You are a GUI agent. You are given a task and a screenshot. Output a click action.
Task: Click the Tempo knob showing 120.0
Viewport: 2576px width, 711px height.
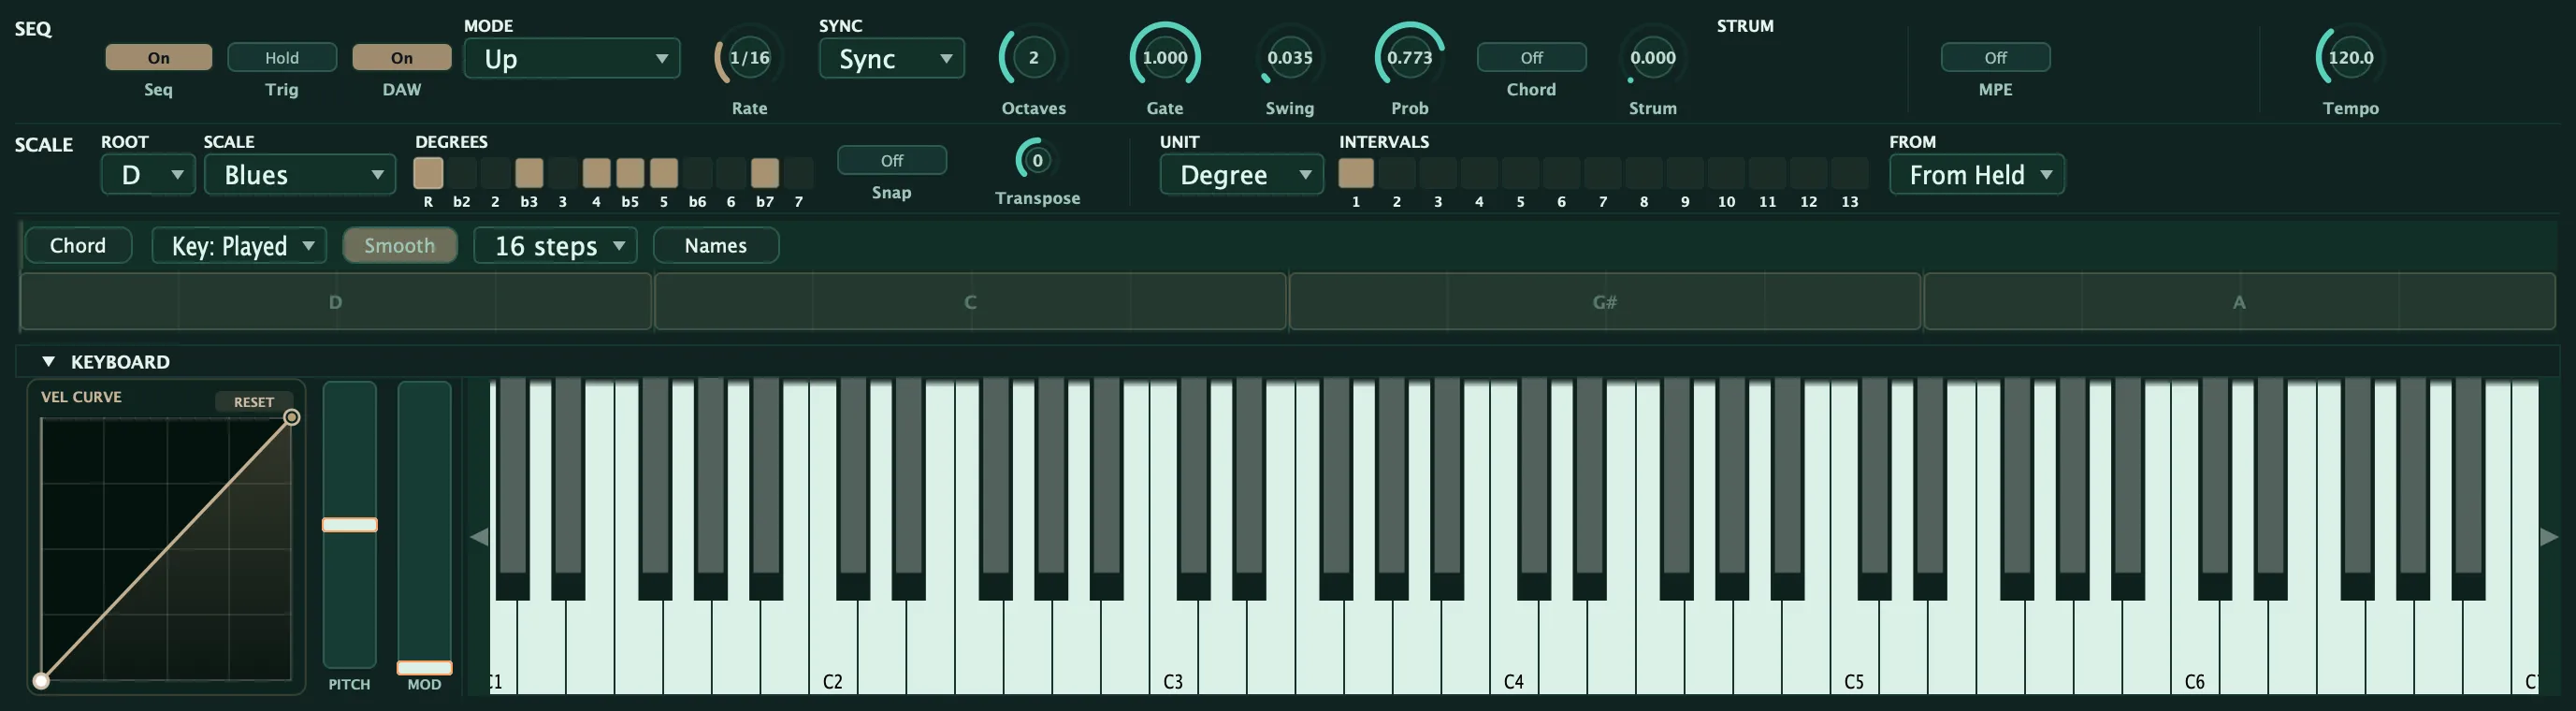click(x=2350, y=57)
